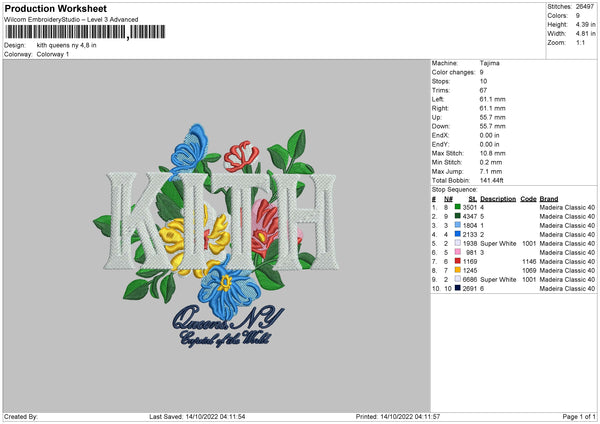Click the Stitches value '26497'
The height and width of the screenshot is (424, 600).
[585, 7]
